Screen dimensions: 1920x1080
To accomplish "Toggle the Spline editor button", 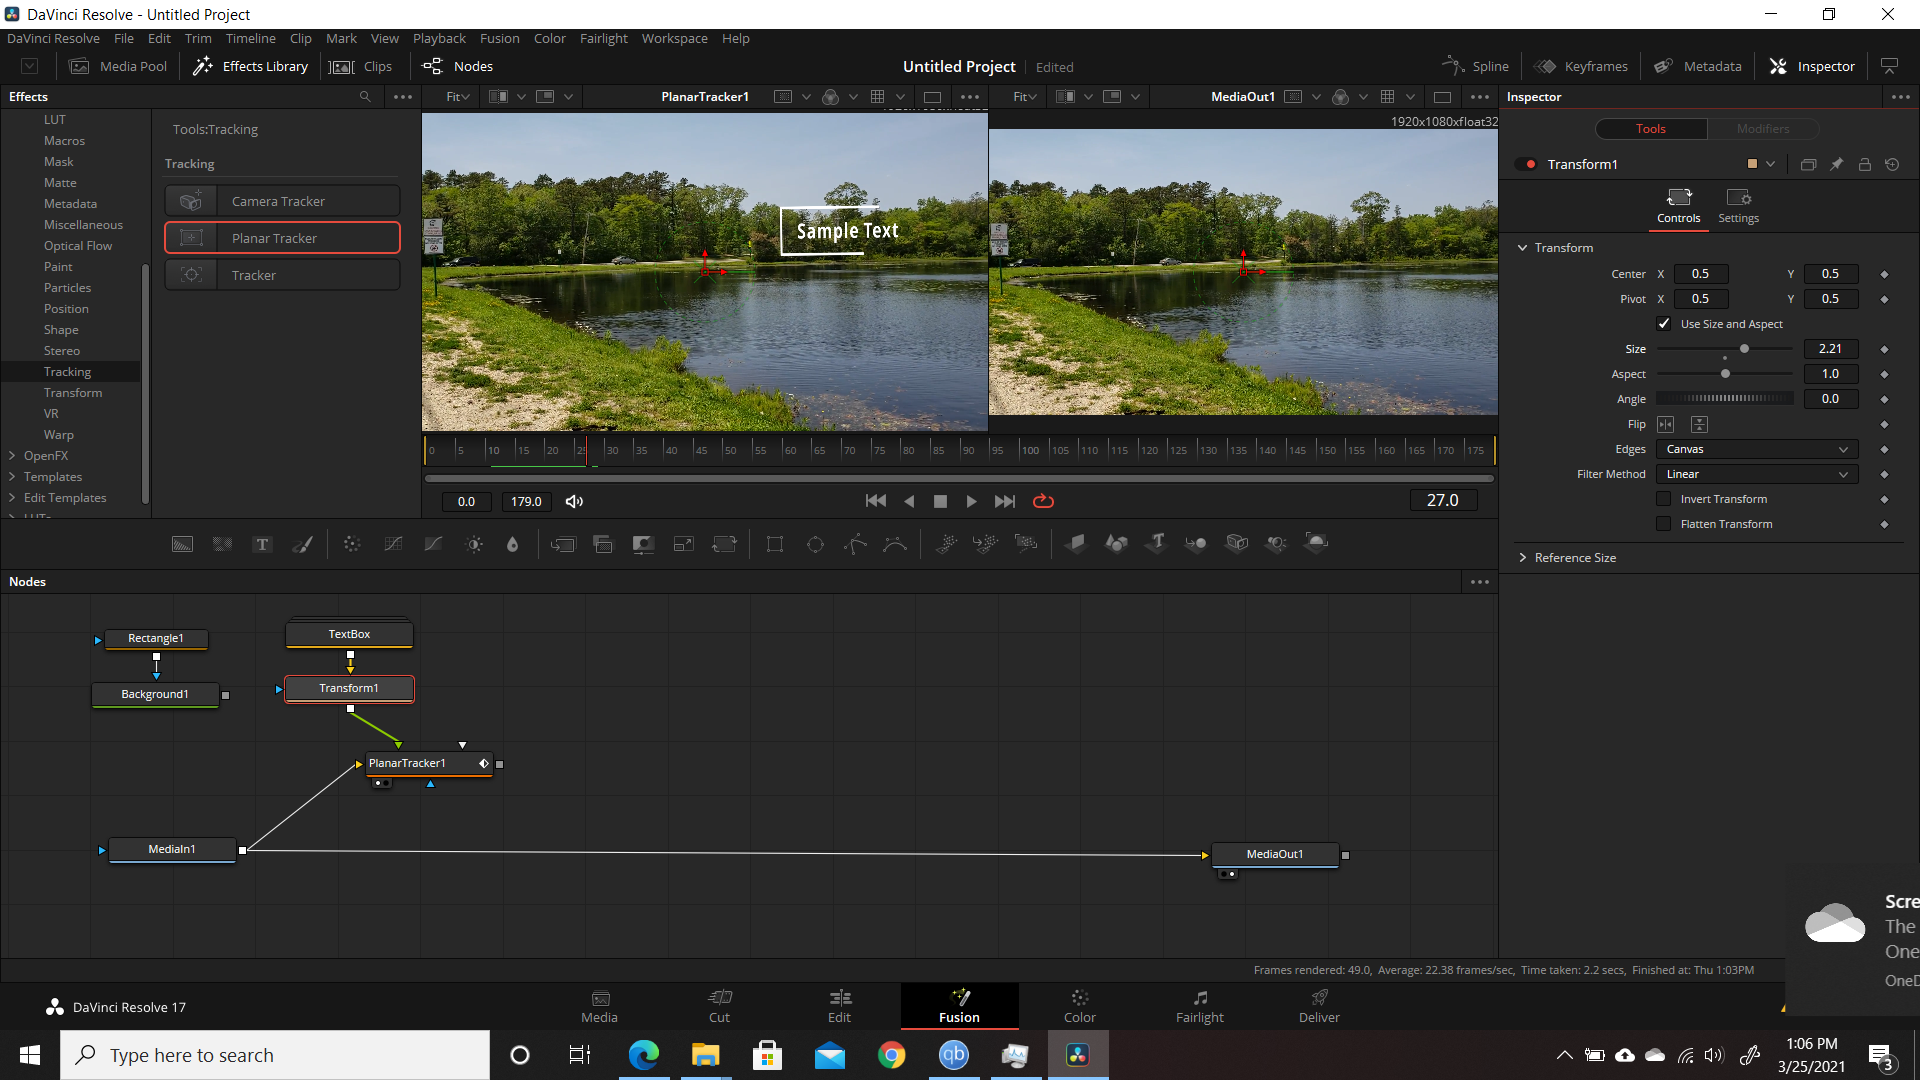I will (x=1476, y=66).
